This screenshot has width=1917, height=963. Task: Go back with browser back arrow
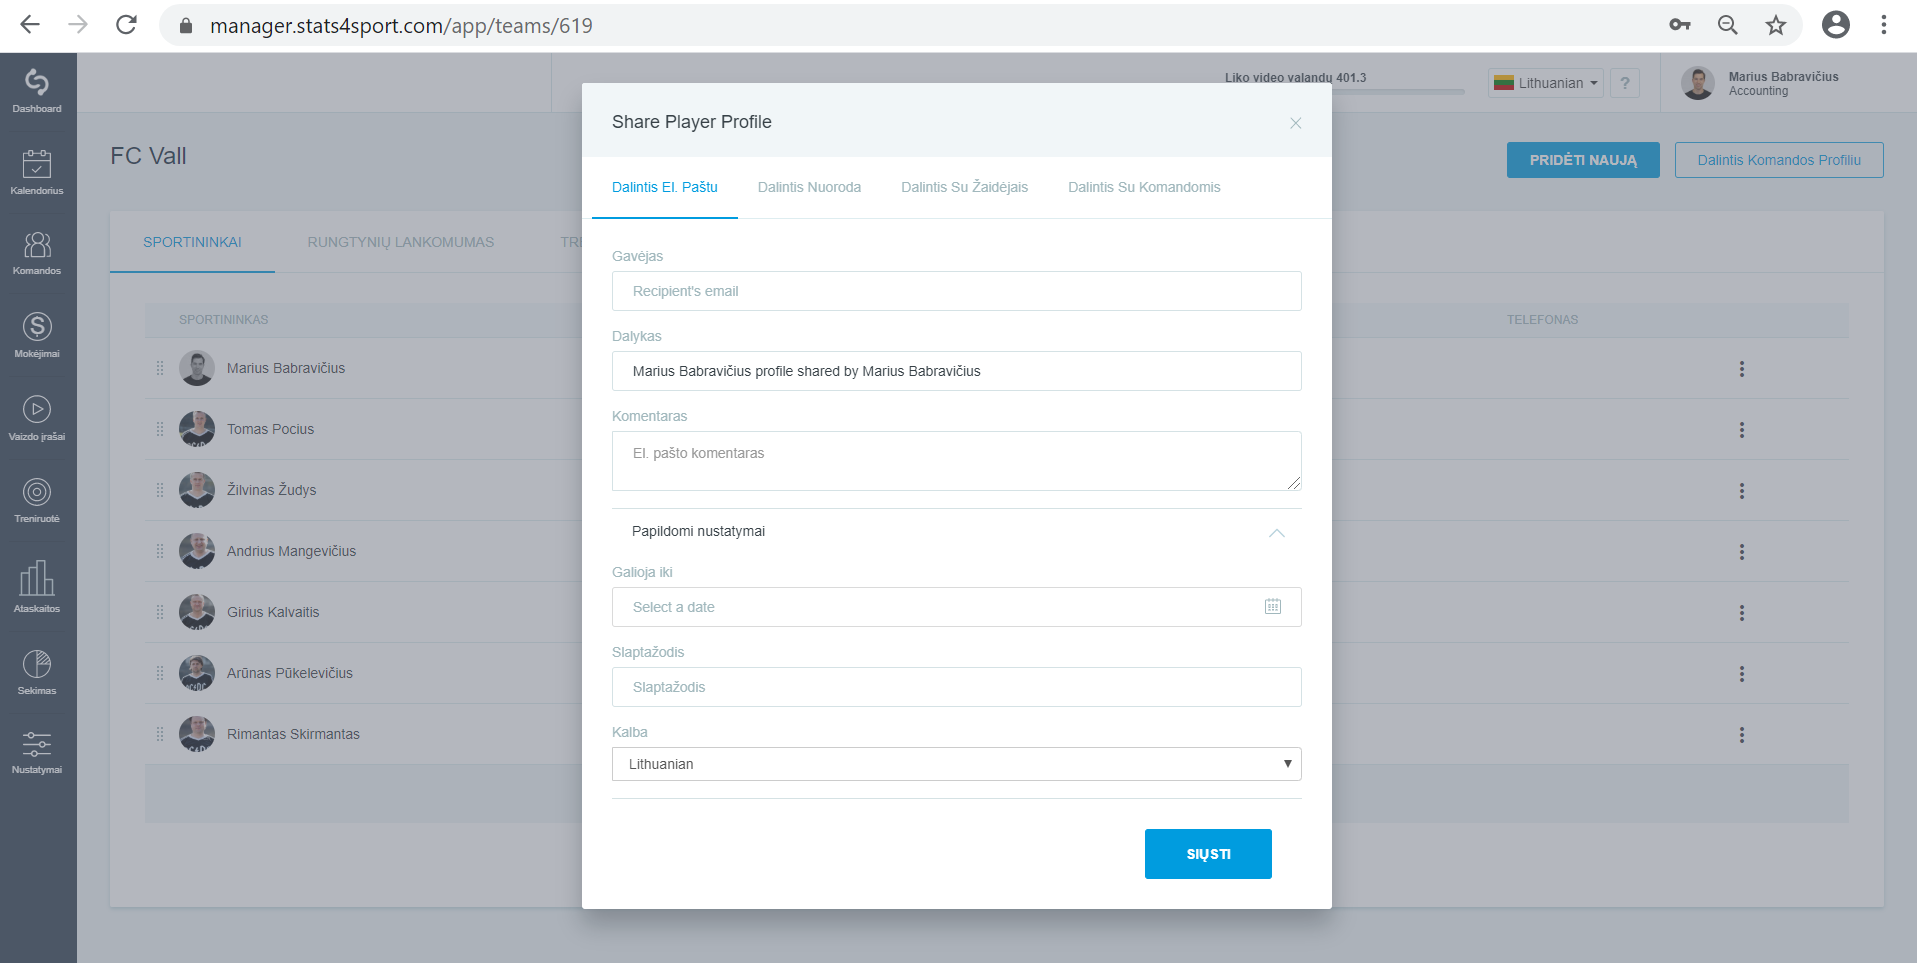(x=30, y=25)
